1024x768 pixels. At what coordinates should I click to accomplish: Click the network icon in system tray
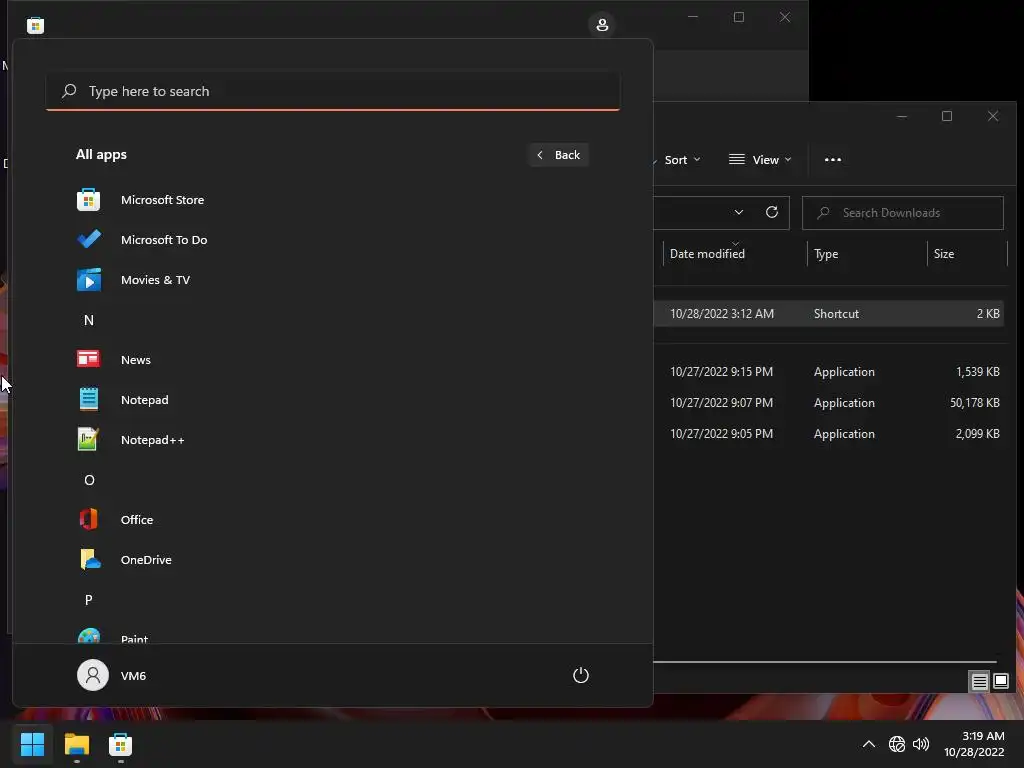tap(897, 744)
